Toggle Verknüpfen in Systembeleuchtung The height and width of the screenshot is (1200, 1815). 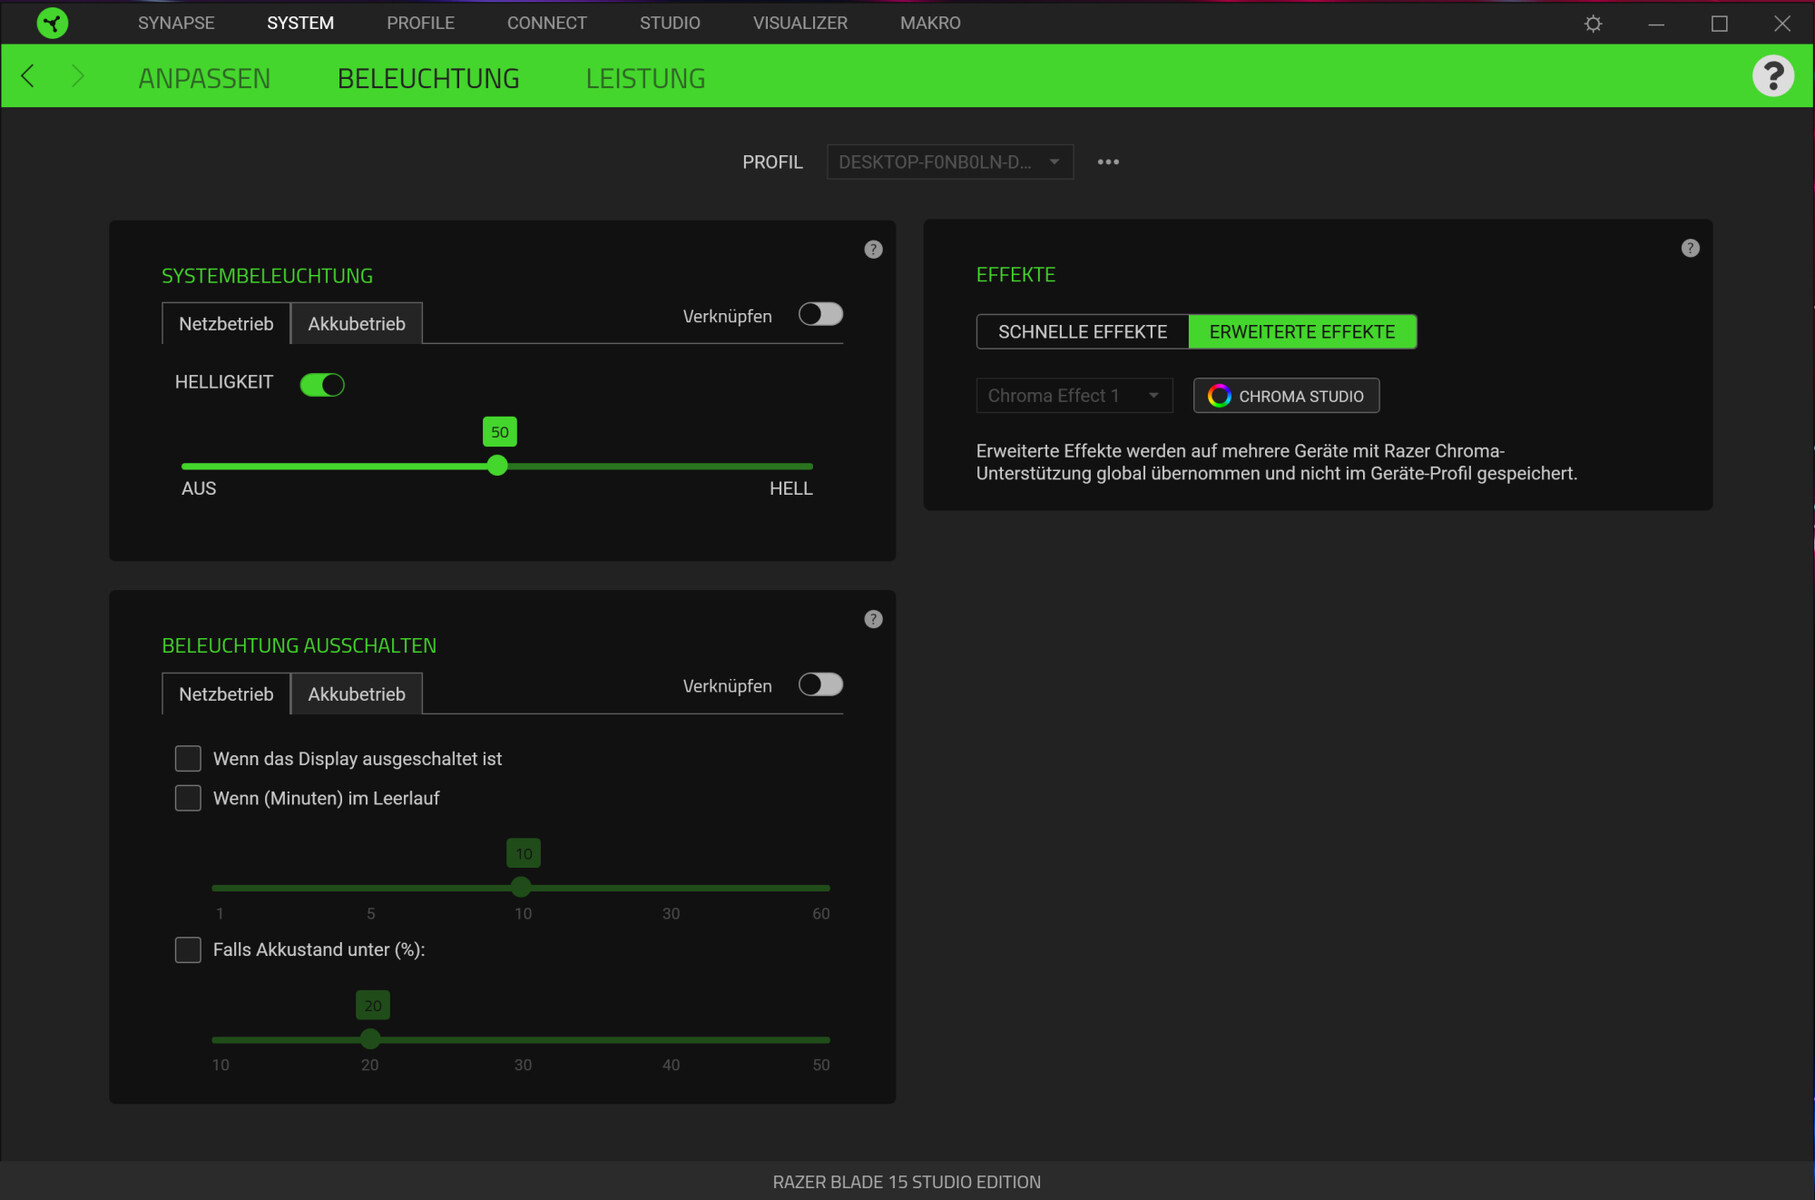(x=820, y=315)
